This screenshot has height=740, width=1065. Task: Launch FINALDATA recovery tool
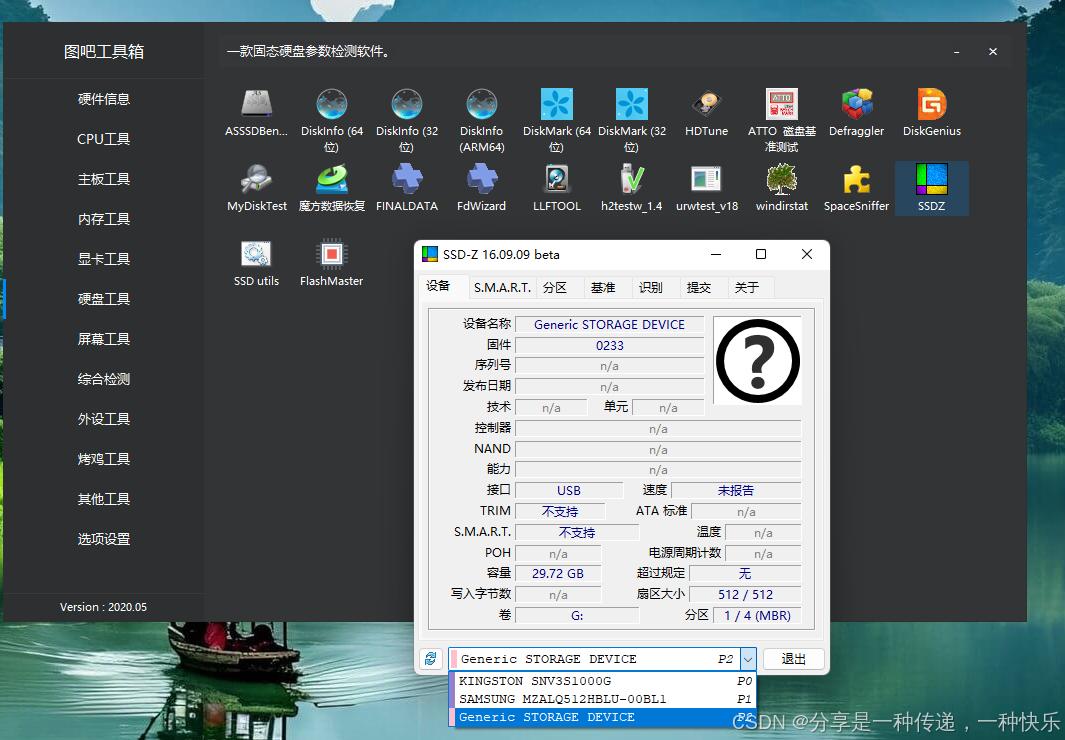point(406,179)
